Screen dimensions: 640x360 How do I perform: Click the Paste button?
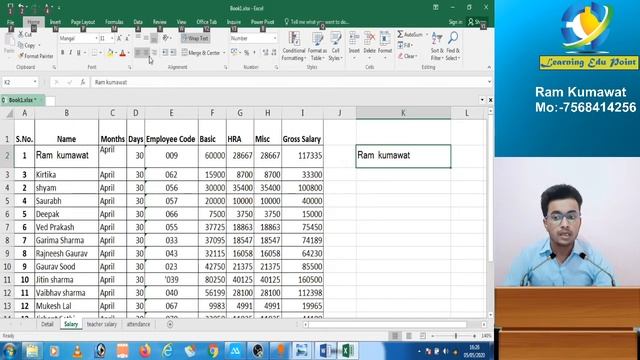pyautogui.click(x=9, y=44)
